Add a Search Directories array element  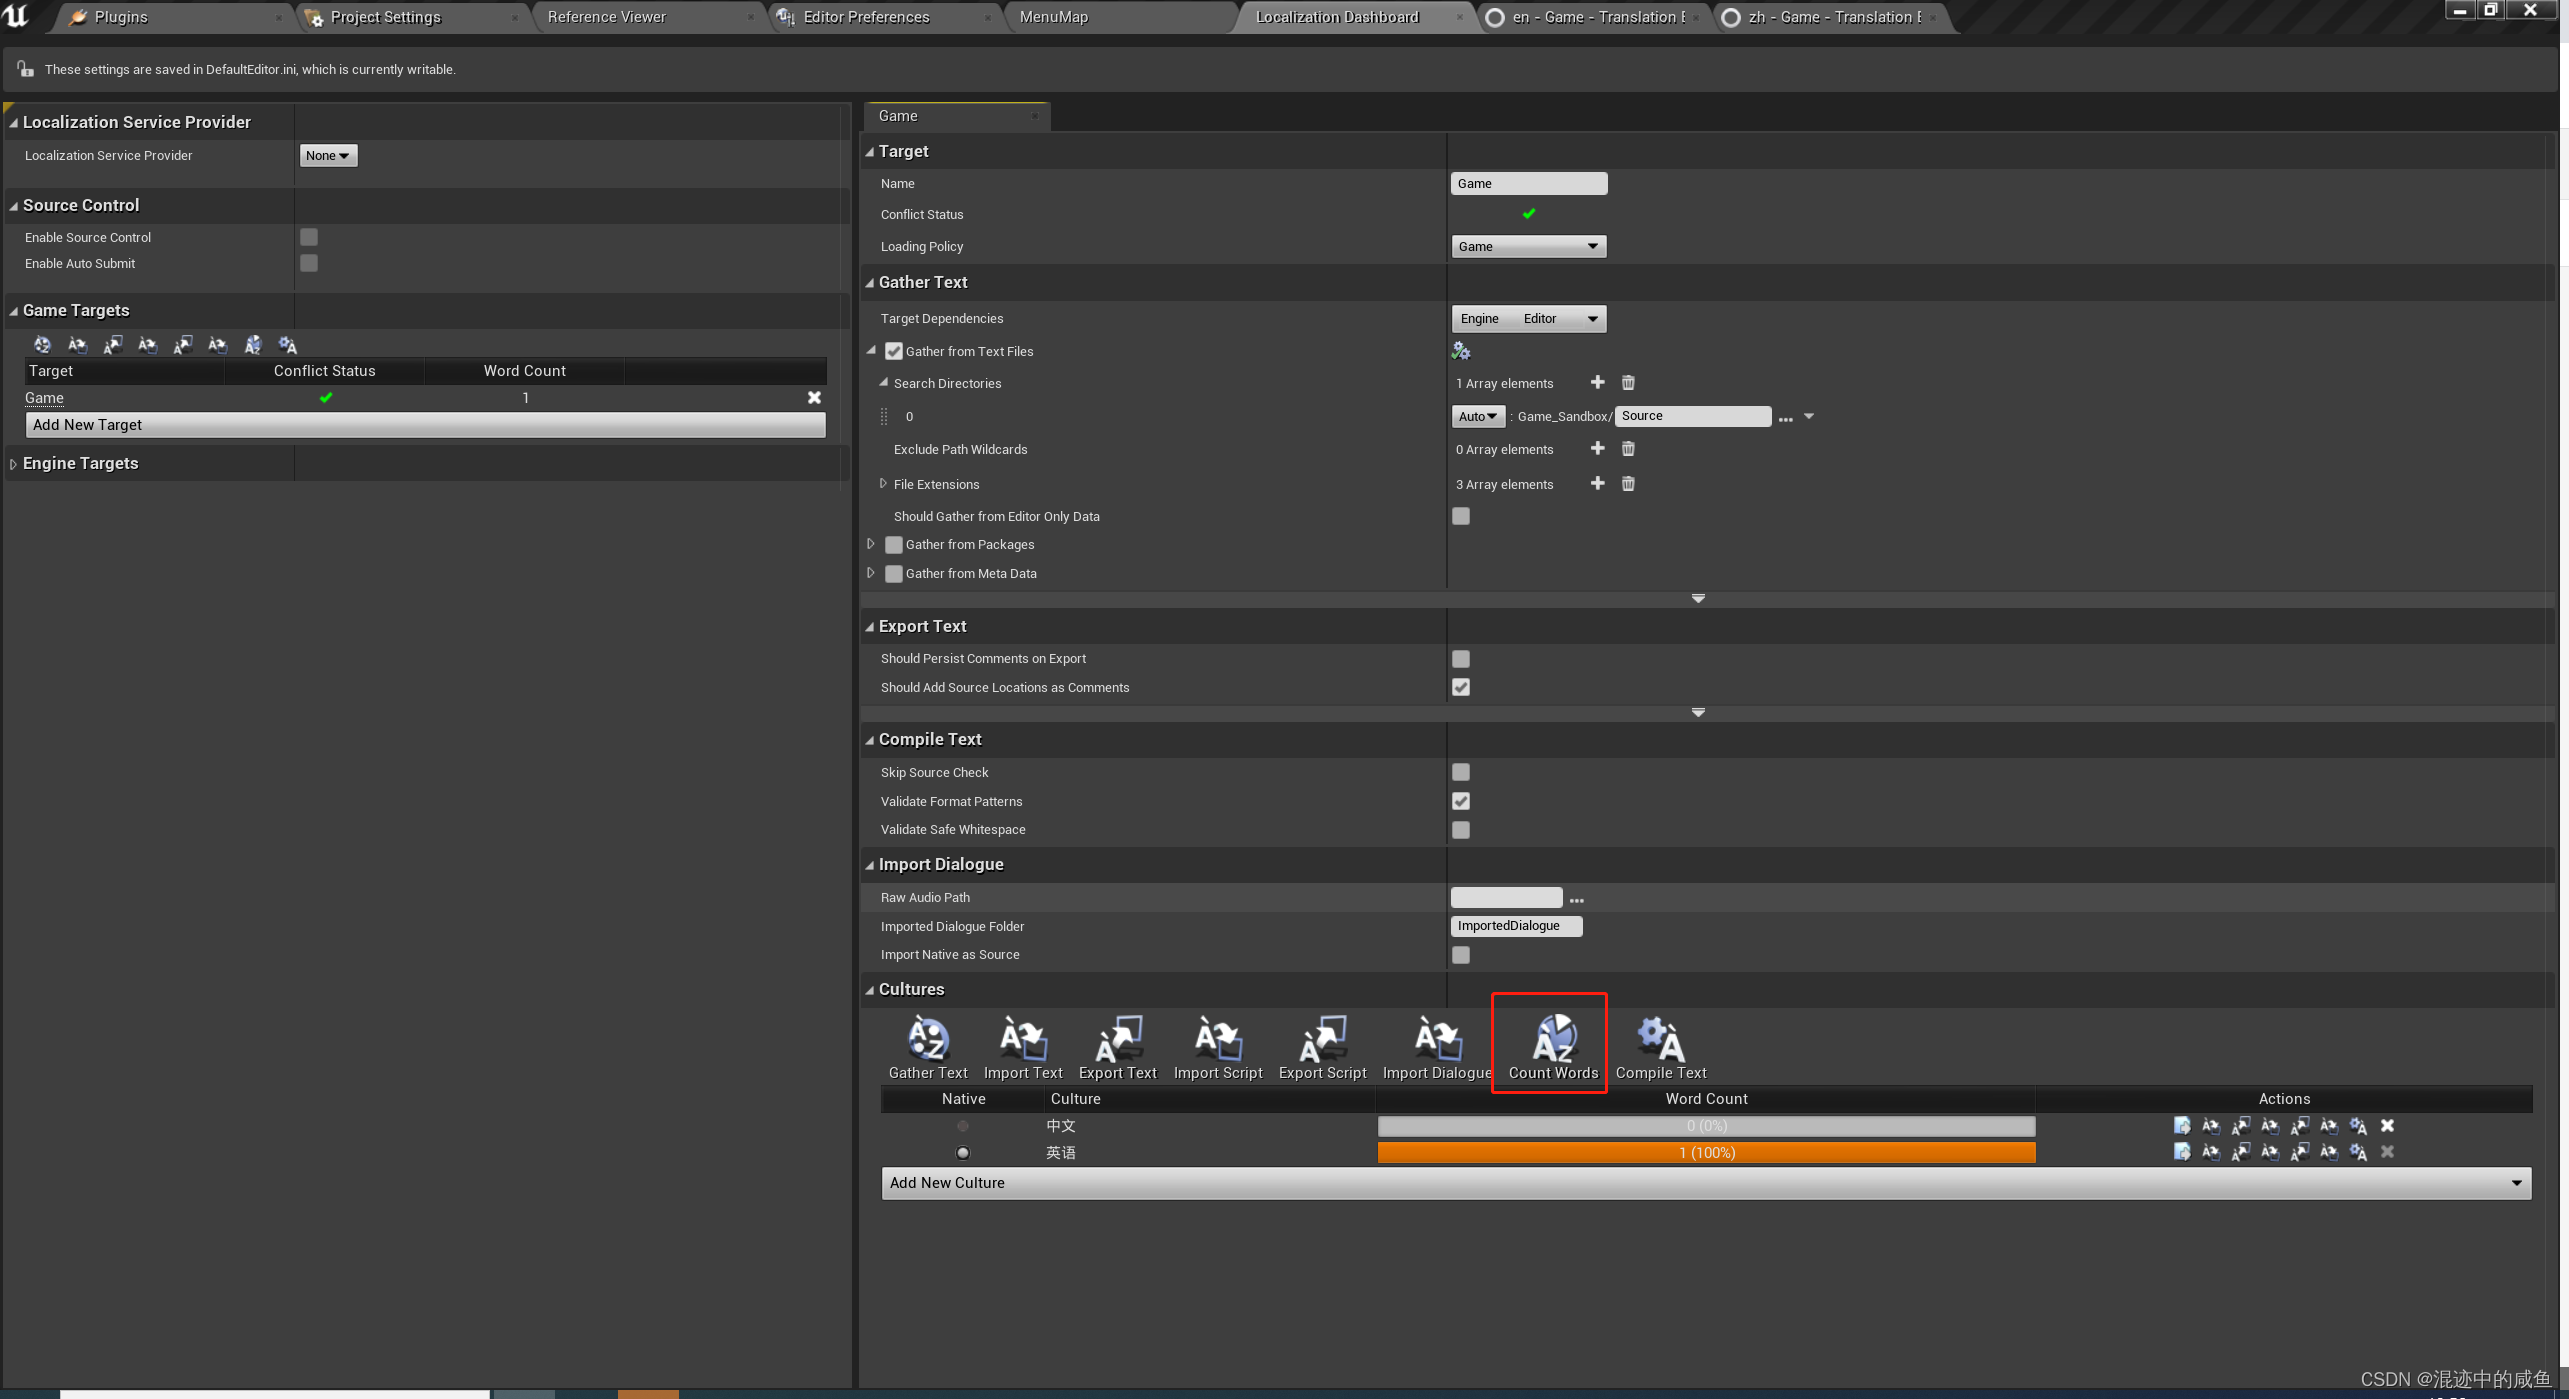(1597, 383)
